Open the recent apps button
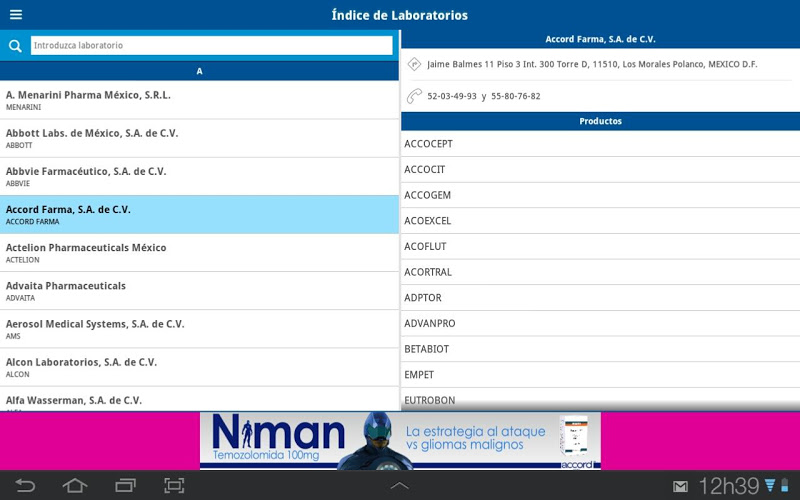The height and width of the screenshot is (500, 800). [x=125, y=485]
